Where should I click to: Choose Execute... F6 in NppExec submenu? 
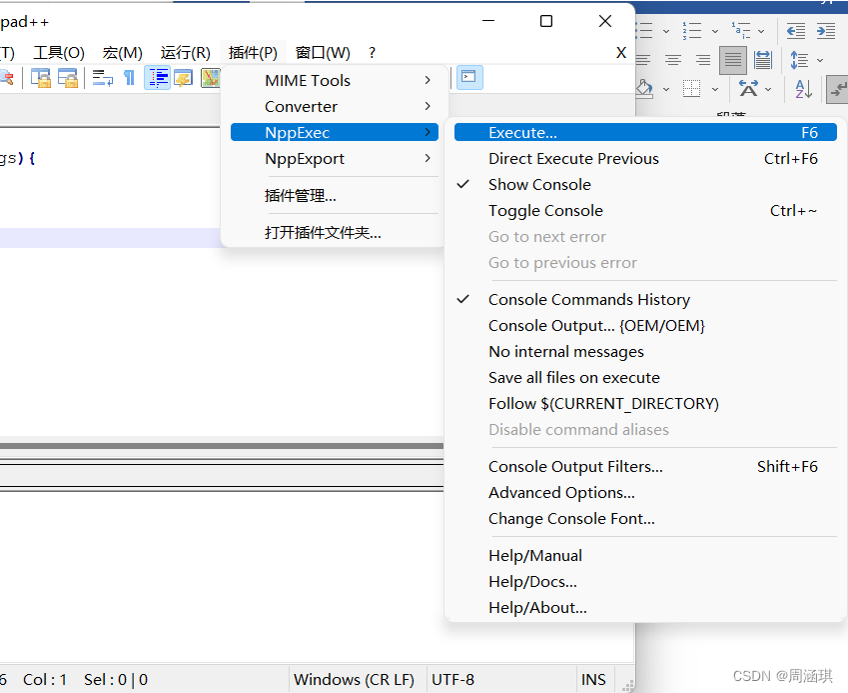(645, 132)
